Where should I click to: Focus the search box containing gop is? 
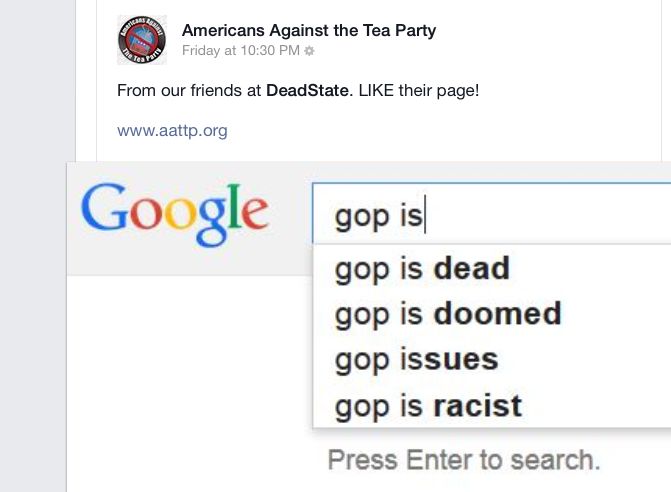[492, 213]
